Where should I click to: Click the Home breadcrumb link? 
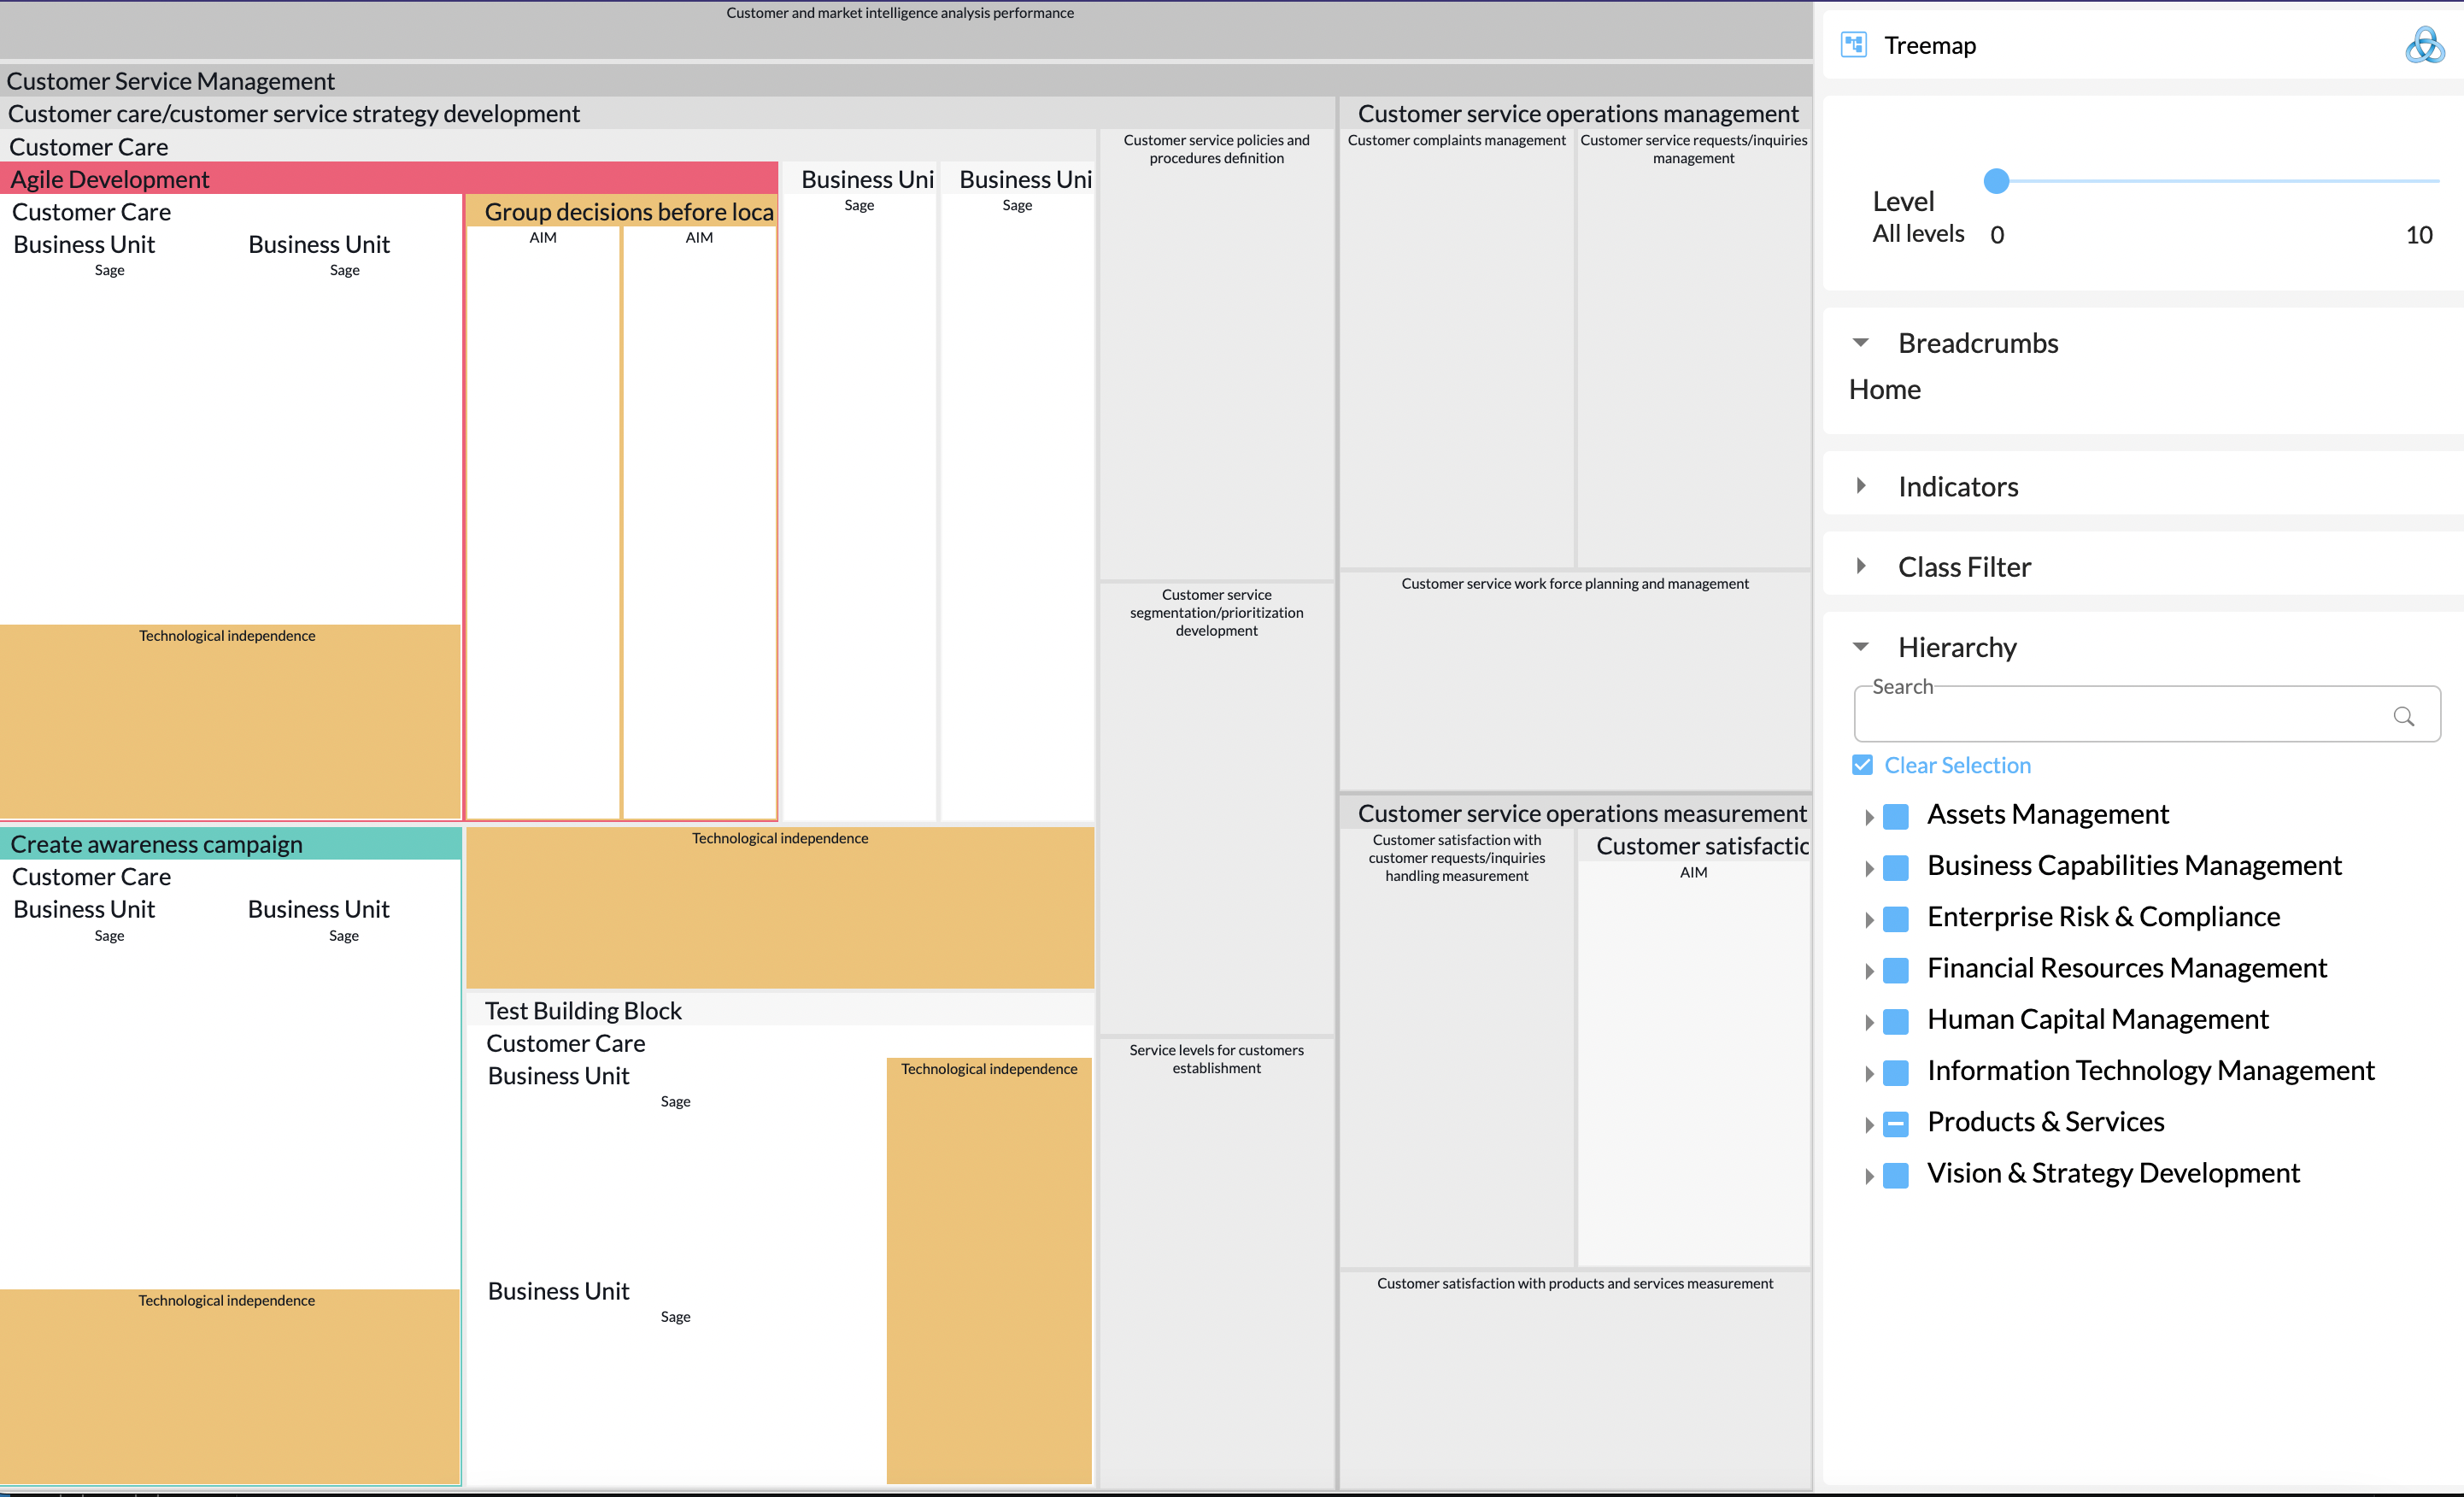point(1884,389)
